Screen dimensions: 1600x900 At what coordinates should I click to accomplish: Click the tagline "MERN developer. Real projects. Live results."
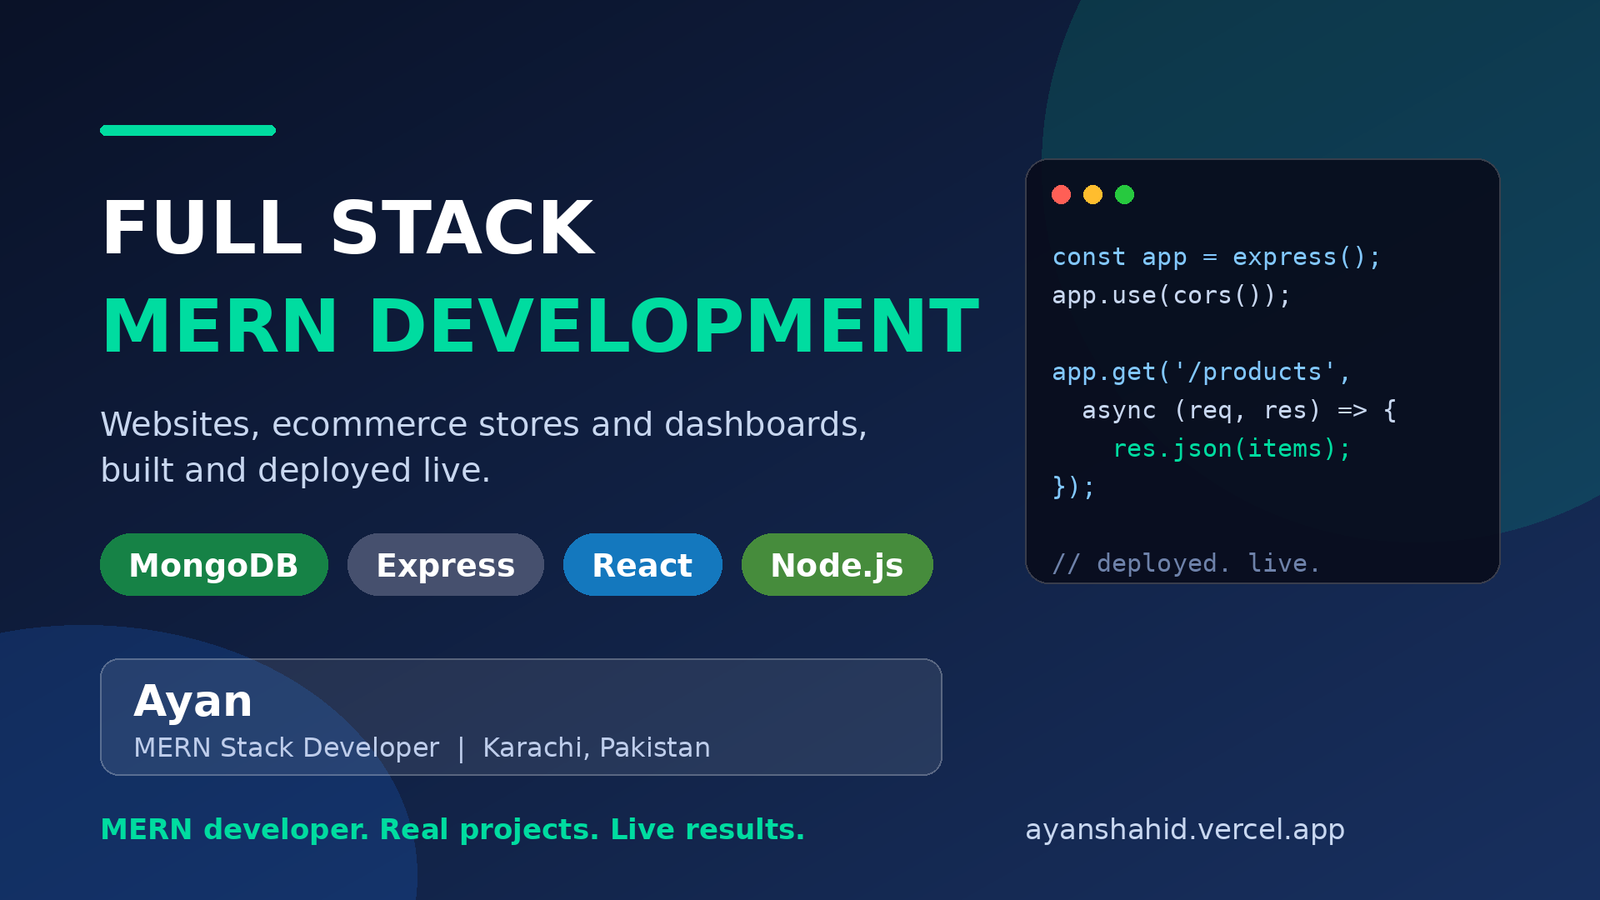coord(453,830)
